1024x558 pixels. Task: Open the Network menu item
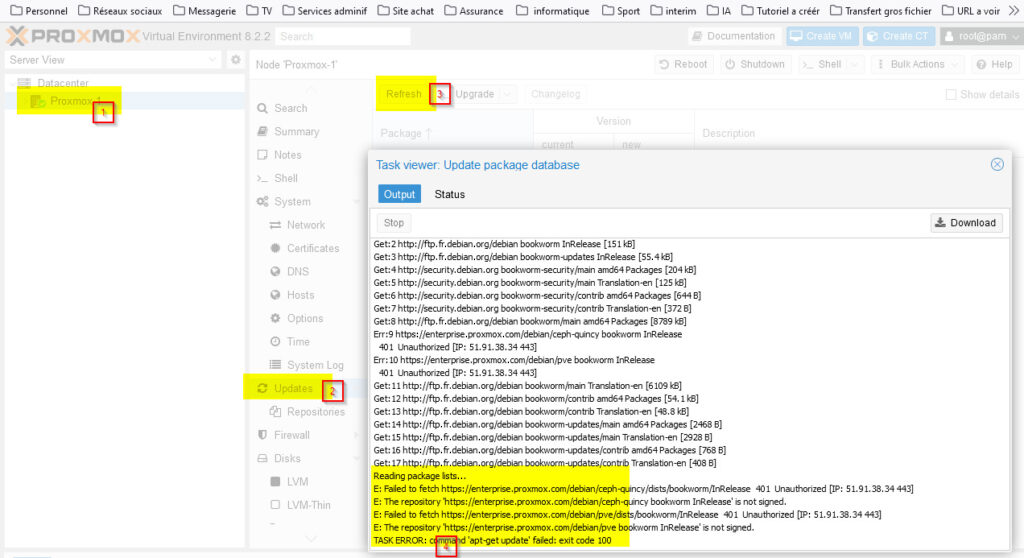point(307,225)
